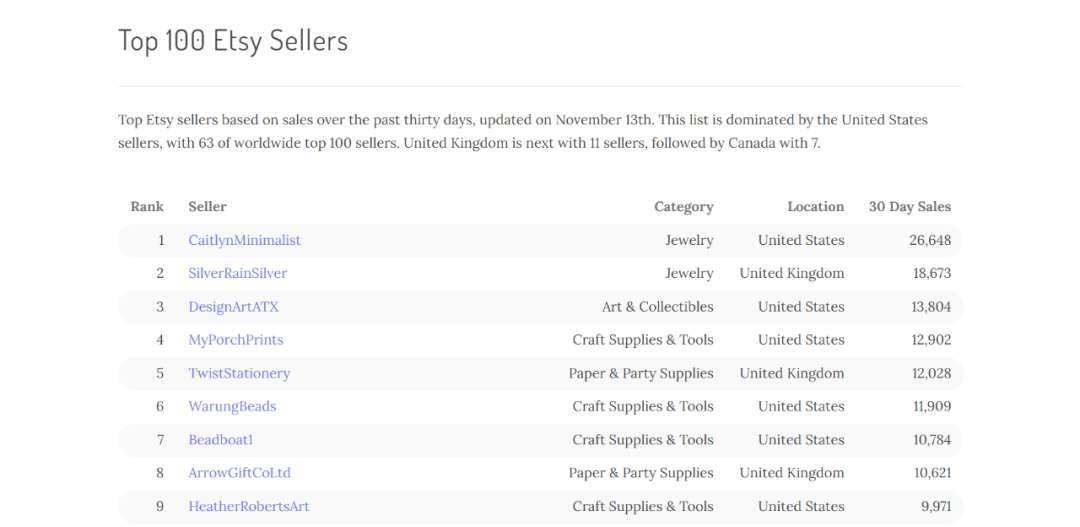
Task: Open the CaitlynMinimalist seller link
Action: pos(245,240)
